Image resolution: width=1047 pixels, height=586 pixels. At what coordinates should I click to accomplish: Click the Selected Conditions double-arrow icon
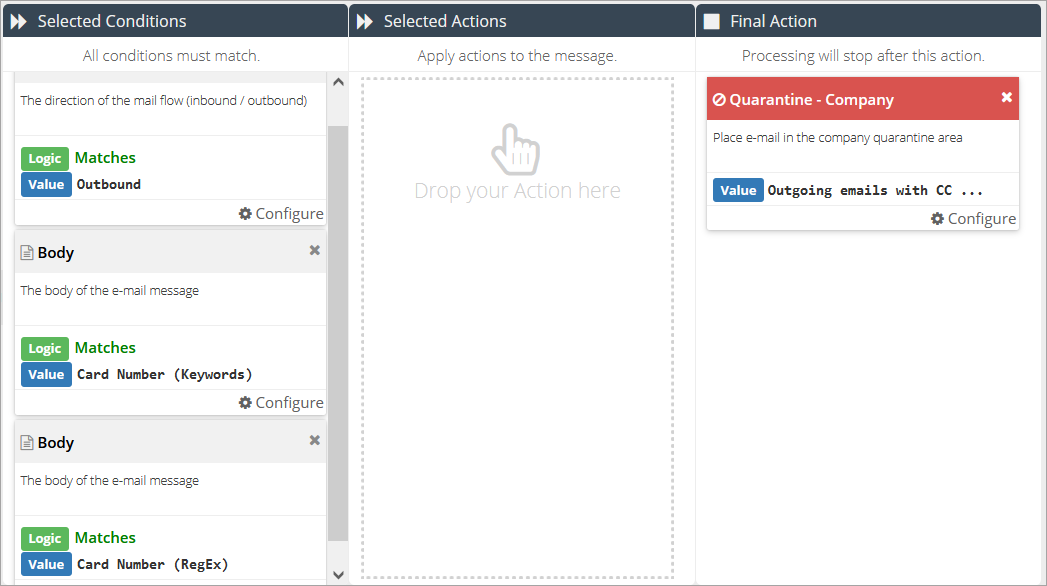click(x=19, y=22)
